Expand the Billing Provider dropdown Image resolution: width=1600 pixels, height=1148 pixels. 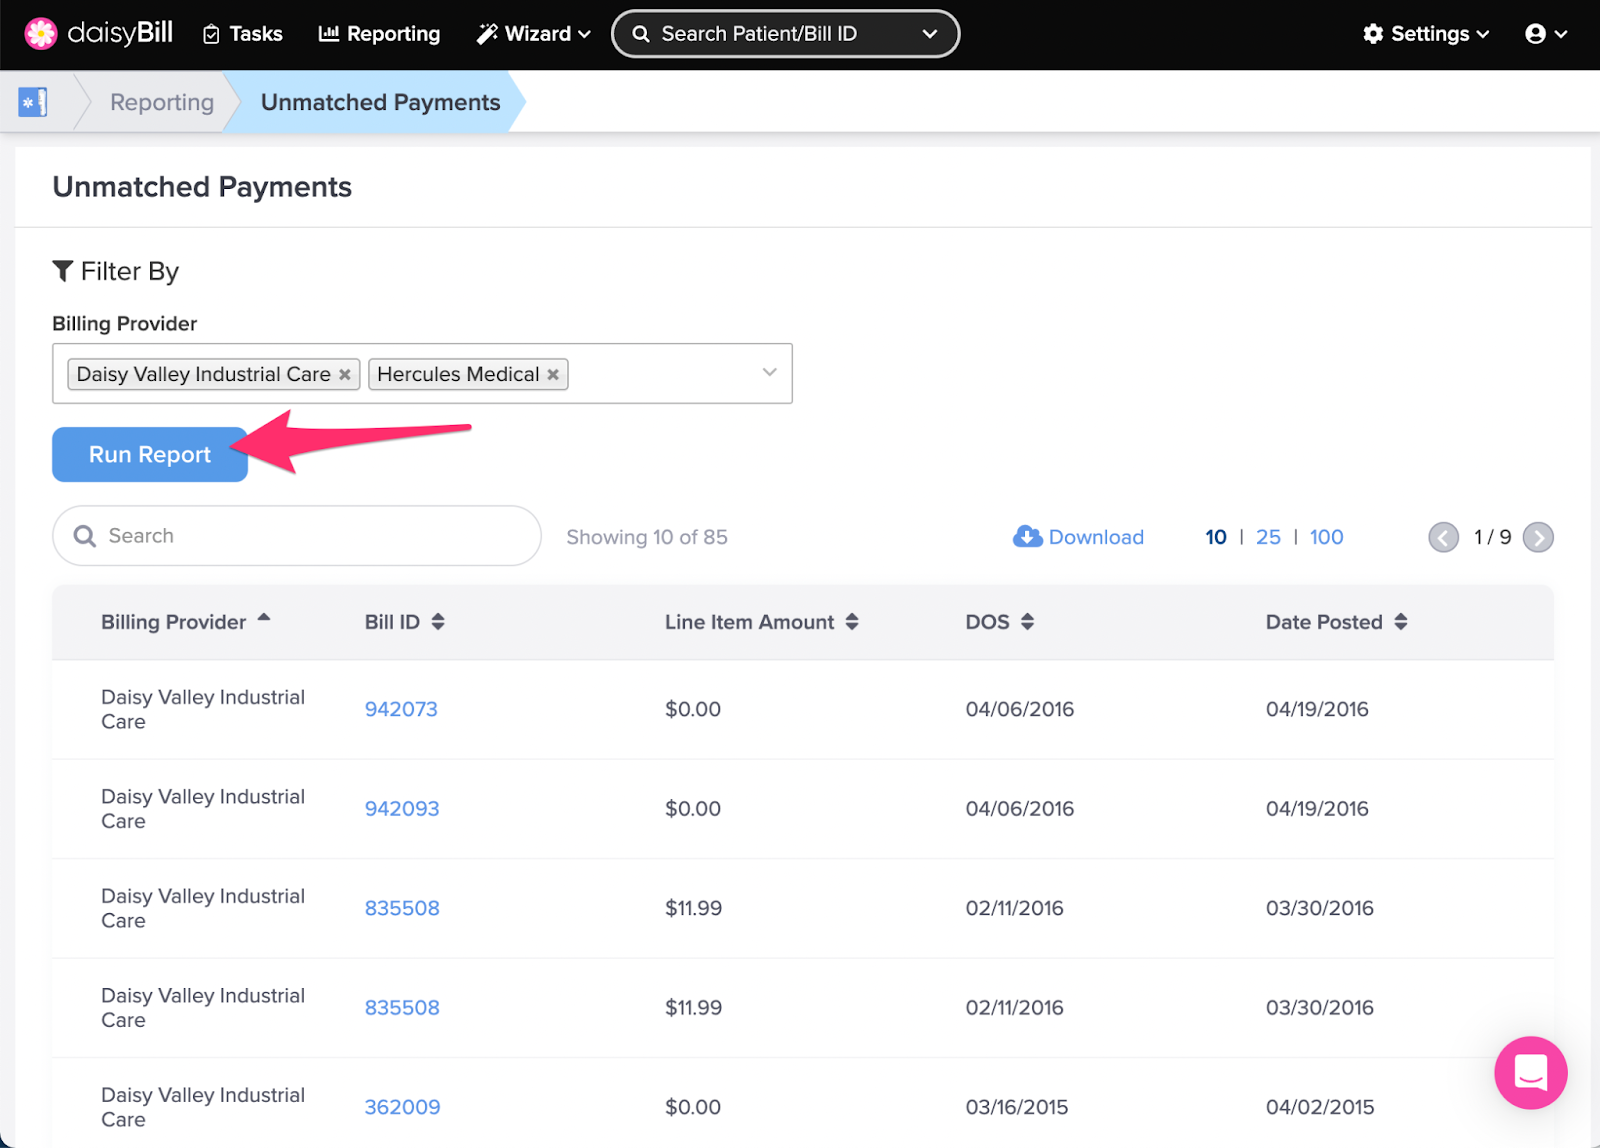pyautogui.click(x=769, y=372)
